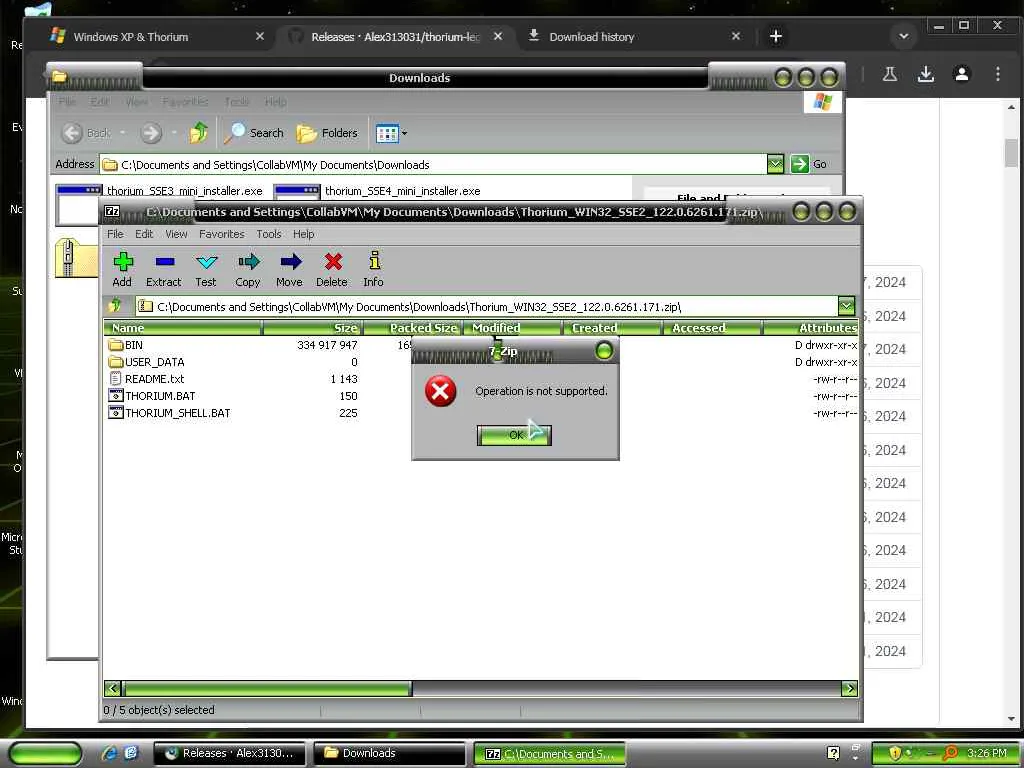Select the USER_DATA folder
This screenshot has height=768, width=1024.
146,362
